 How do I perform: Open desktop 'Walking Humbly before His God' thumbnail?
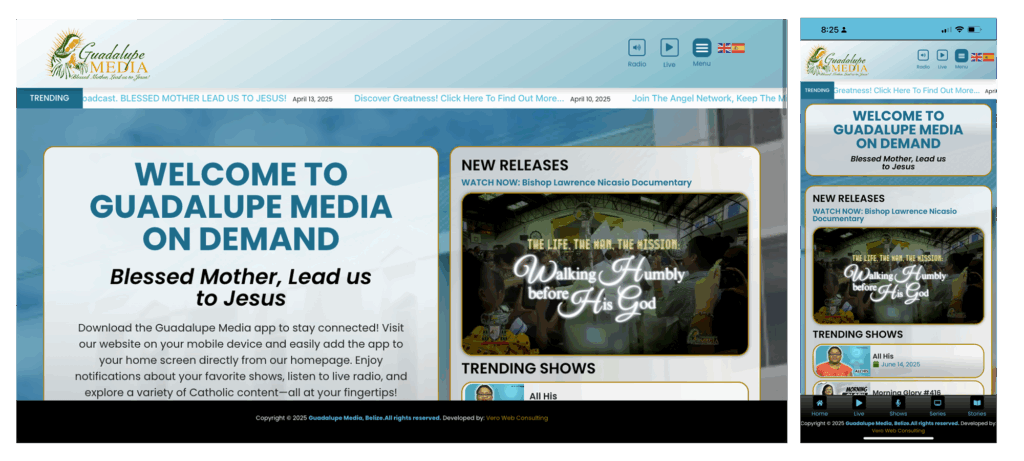point(604,273)
